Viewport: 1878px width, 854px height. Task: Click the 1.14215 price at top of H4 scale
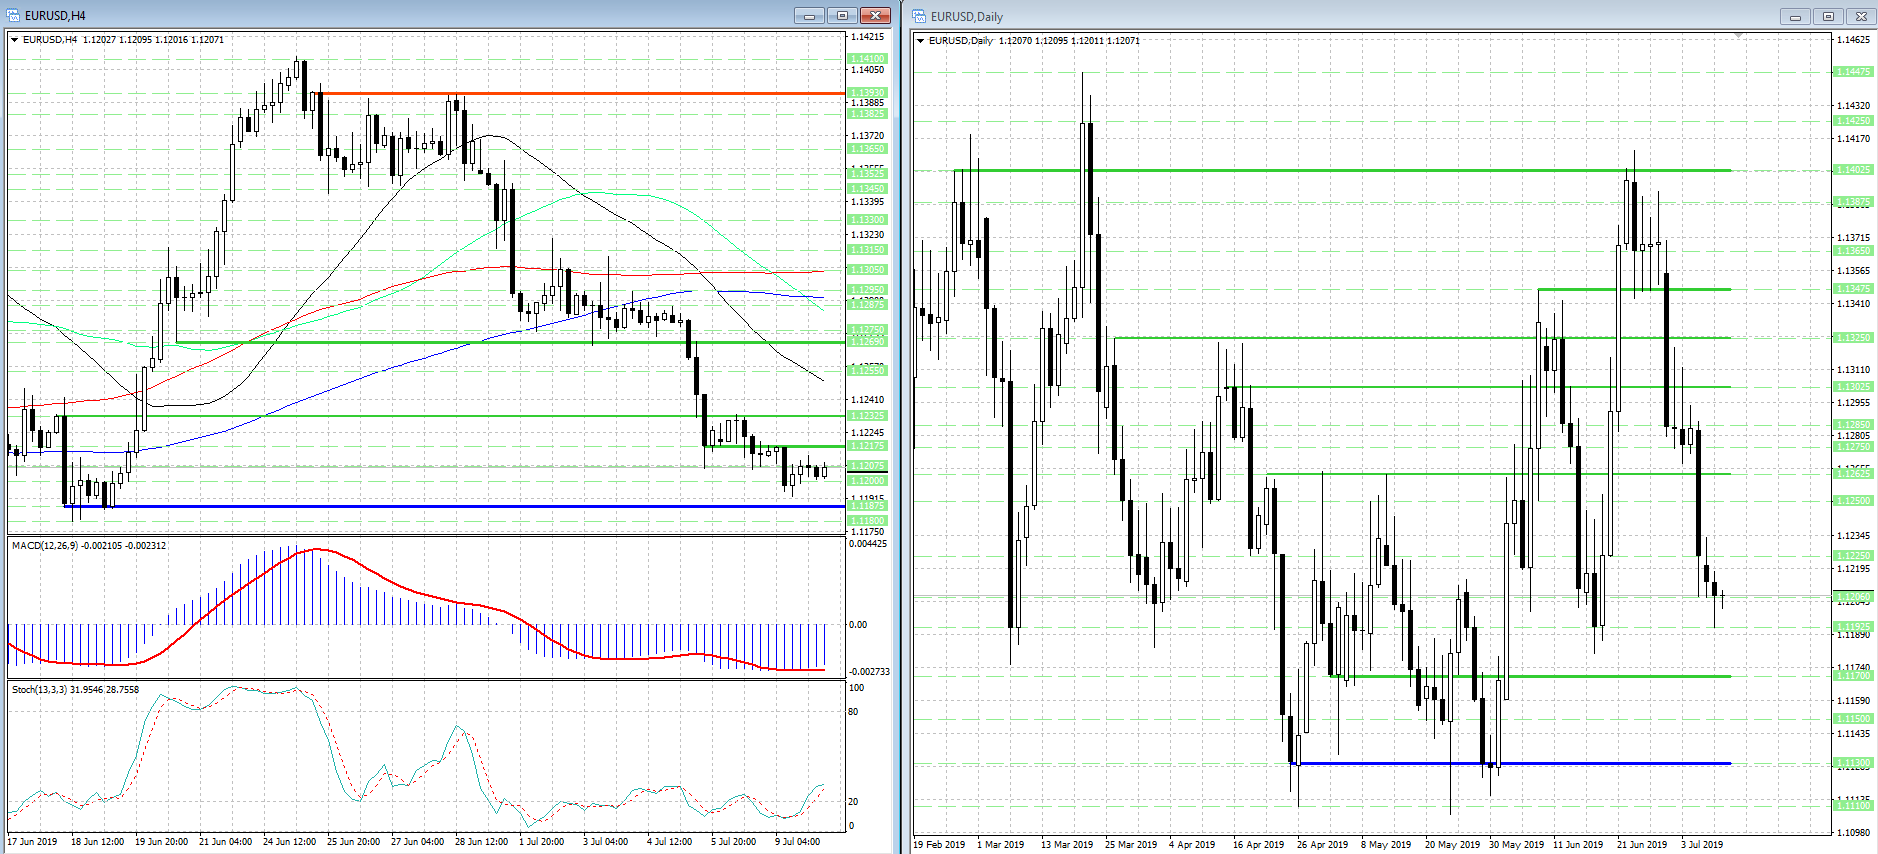(x=867, y=37)
